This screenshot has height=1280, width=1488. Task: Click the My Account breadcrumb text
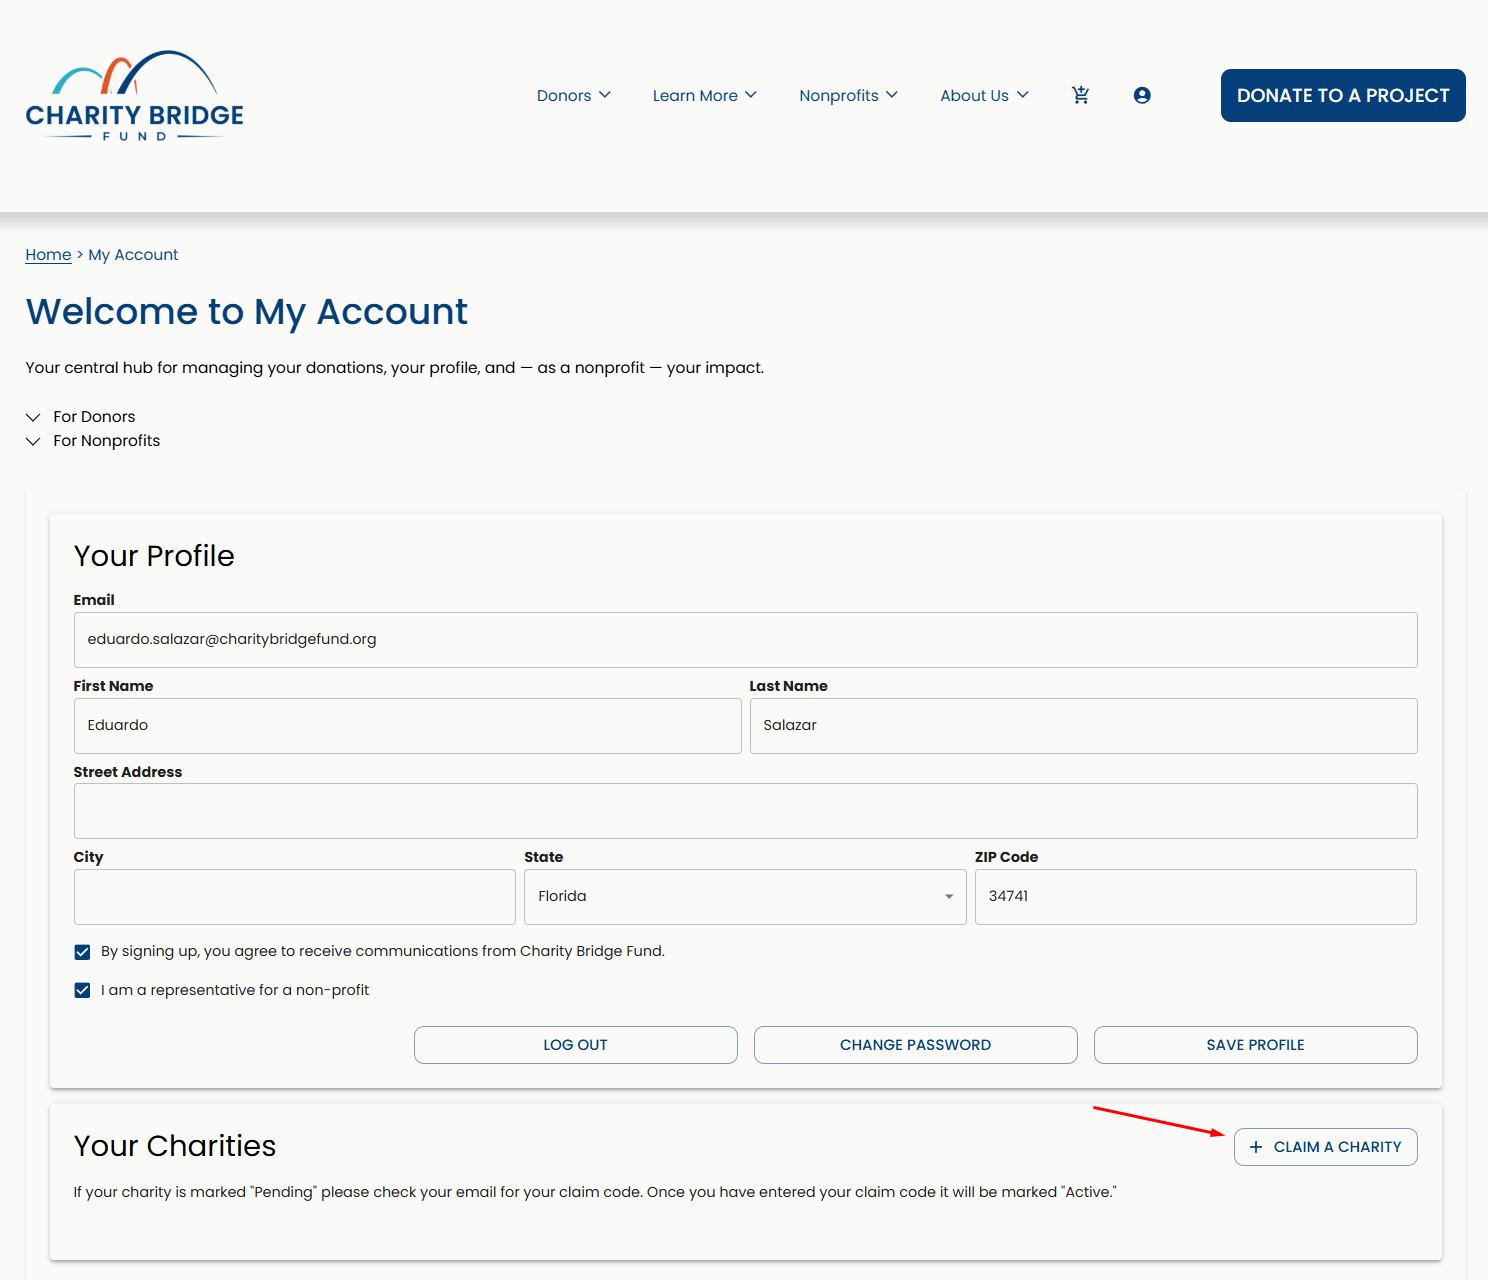click(133, 255)
